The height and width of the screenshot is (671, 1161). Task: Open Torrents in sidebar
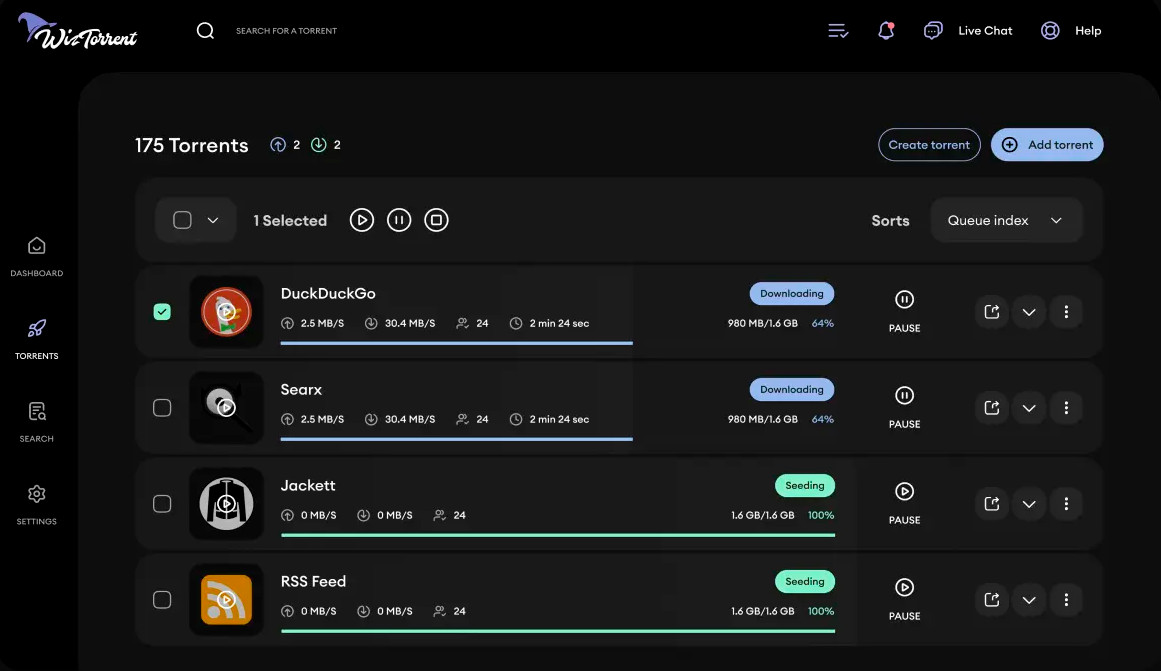pyautogui.click(x=36, y=339)
